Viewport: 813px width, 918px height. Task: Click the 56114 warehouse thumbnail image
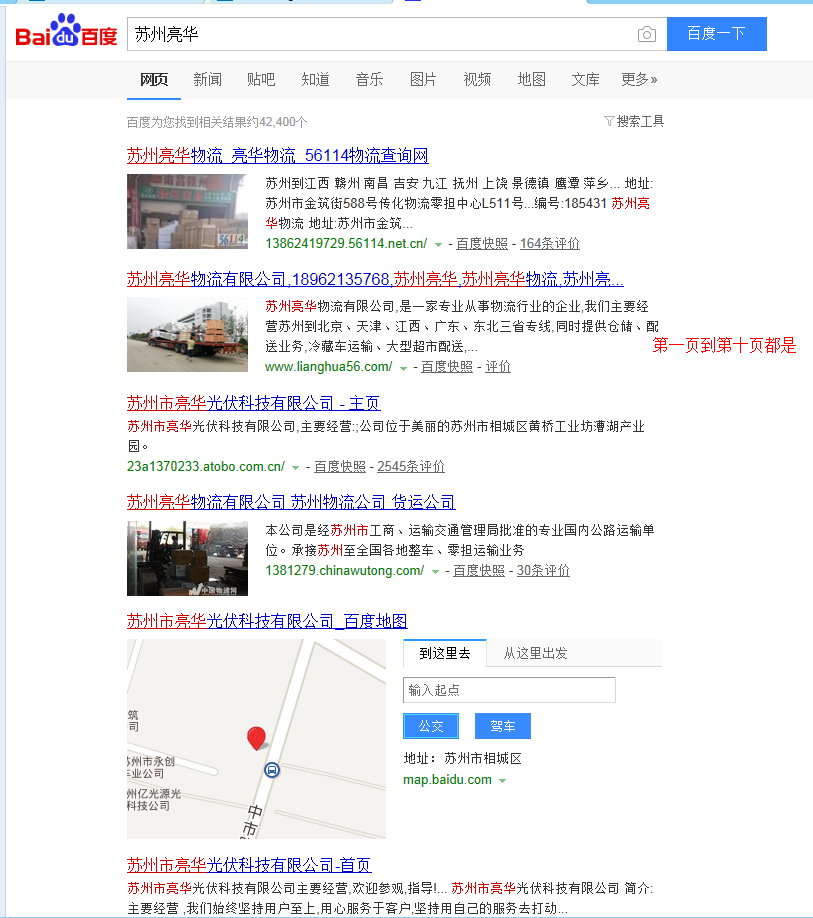[x=187, y=211]
